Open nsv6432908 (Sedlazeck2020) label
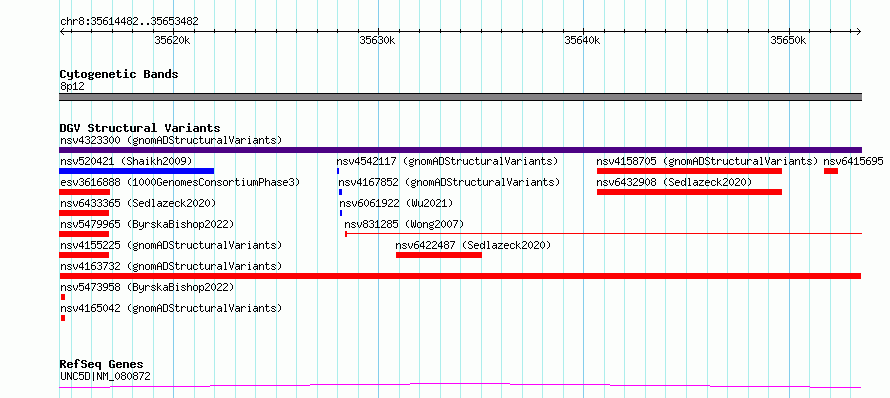 (674, 182)
